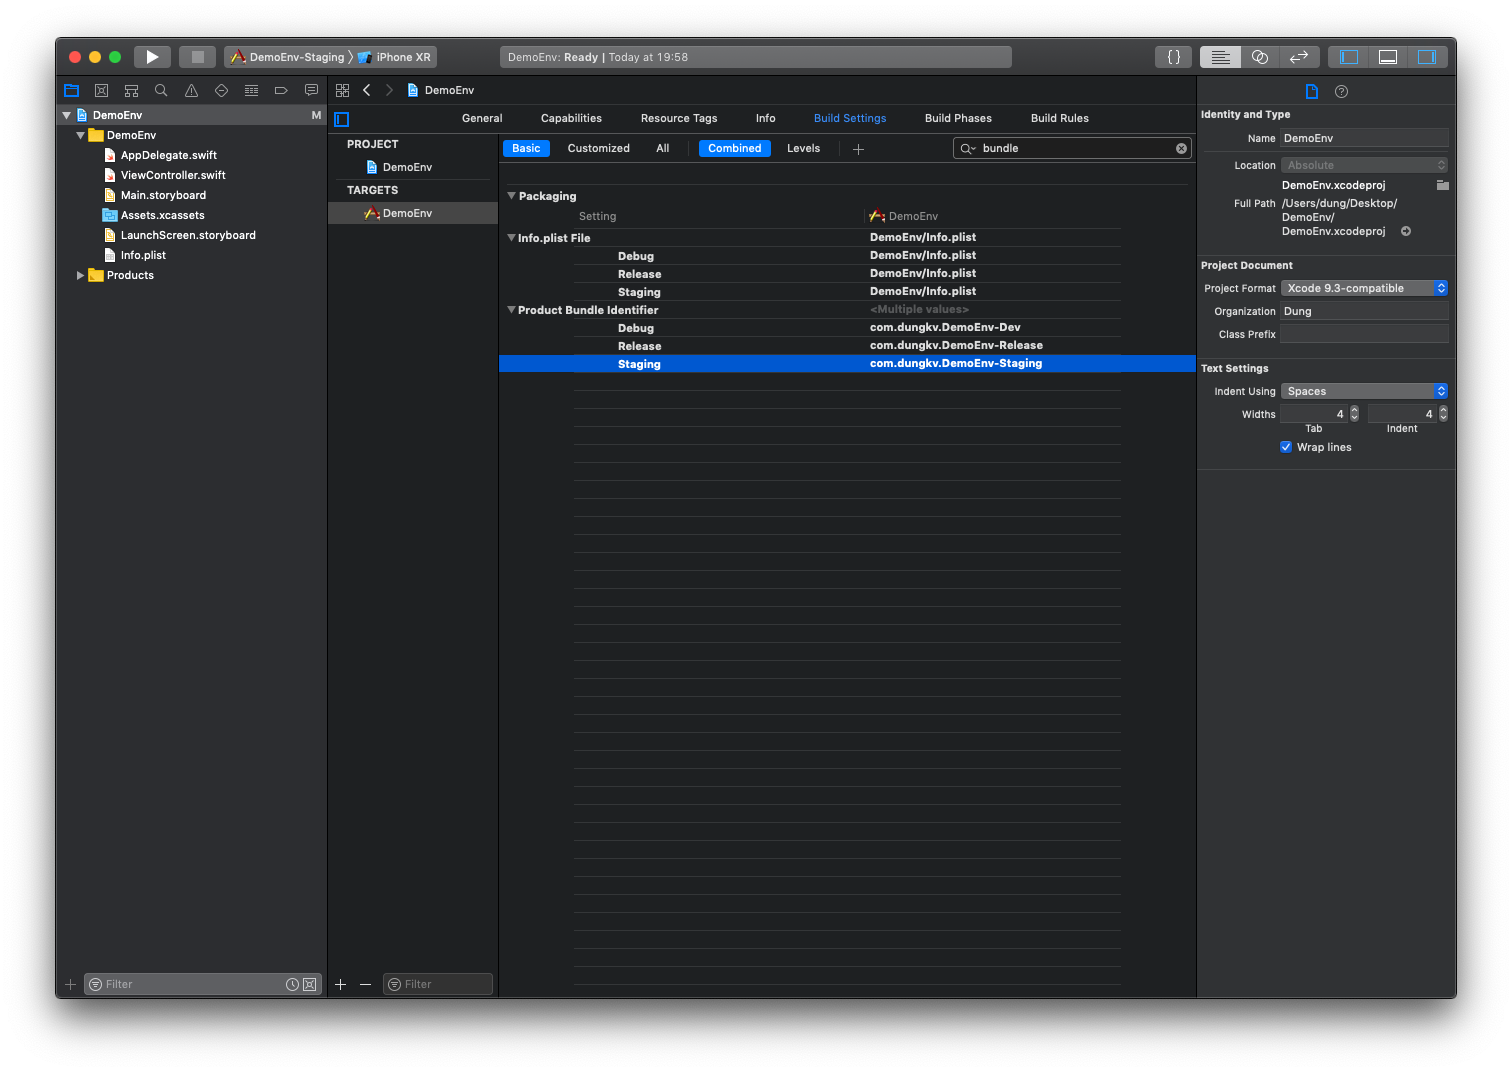1512x1072 pixels.
Task: Remove the selected target with minus button
Action: 365,984
